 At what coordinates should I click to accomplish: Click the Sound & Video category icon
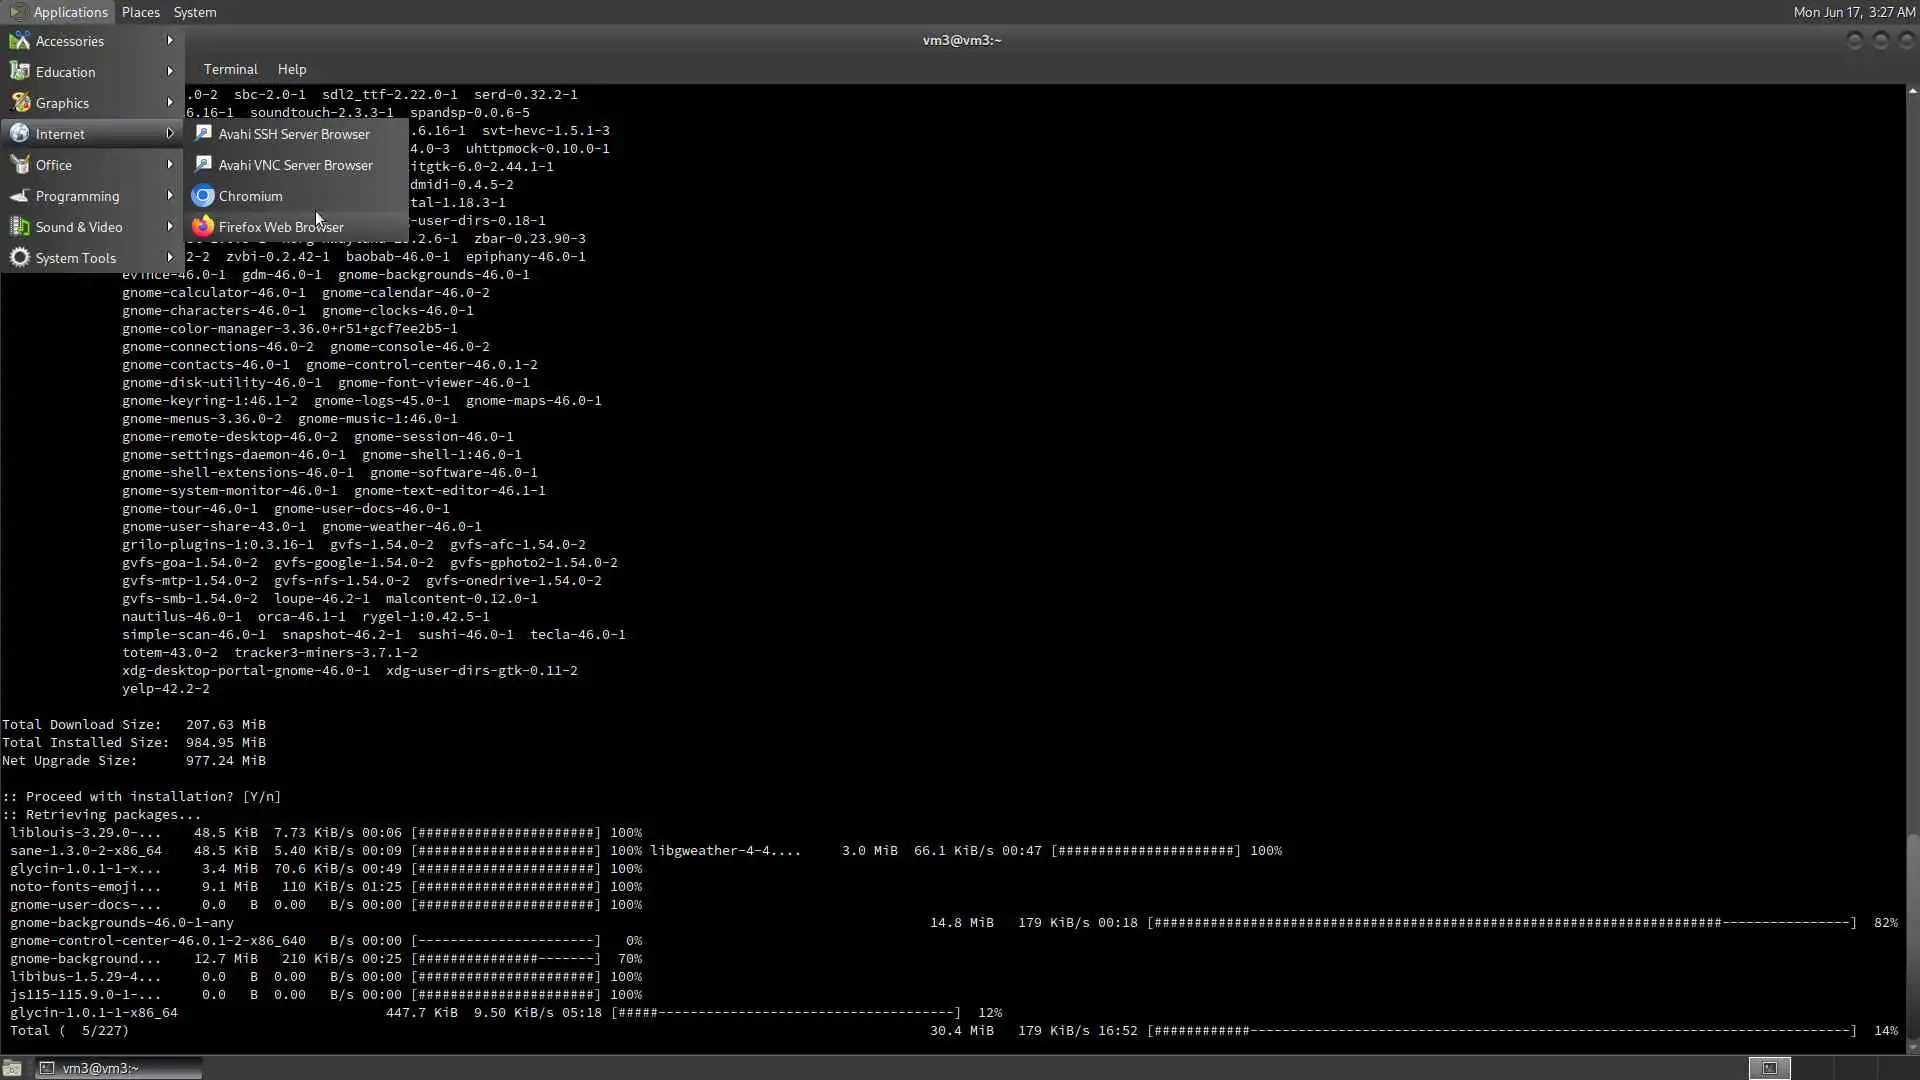click(x=20, y=227)
